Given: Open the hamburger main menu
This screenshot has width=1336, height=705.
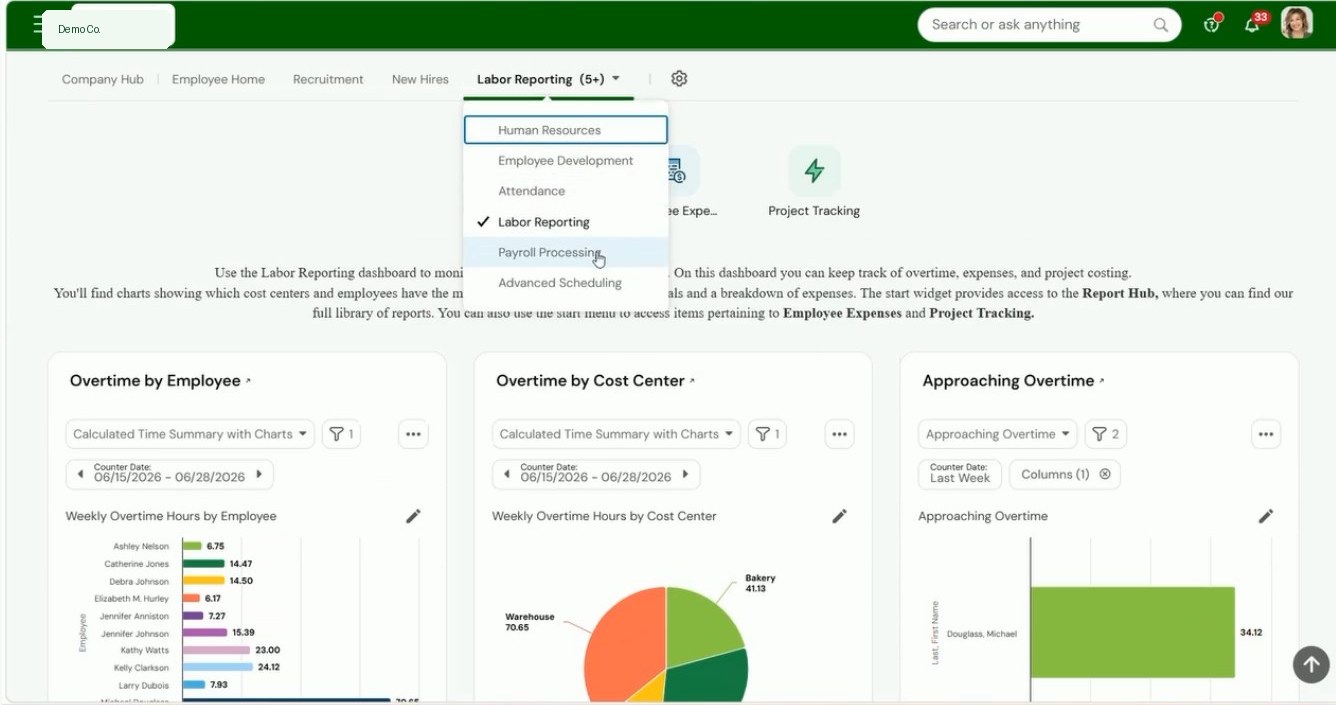Looking at the screenshot, I should 37,25.
